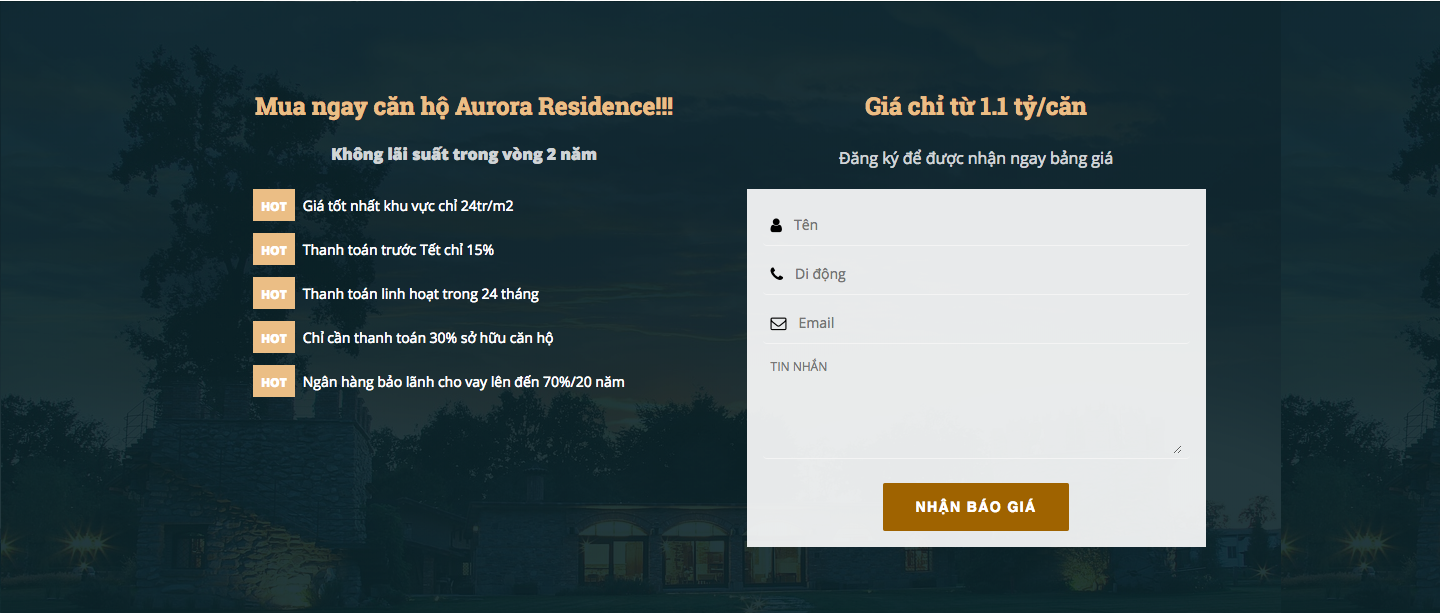
Task: Click the person icon beside the Tên field
Action: [x=776, y=225]
